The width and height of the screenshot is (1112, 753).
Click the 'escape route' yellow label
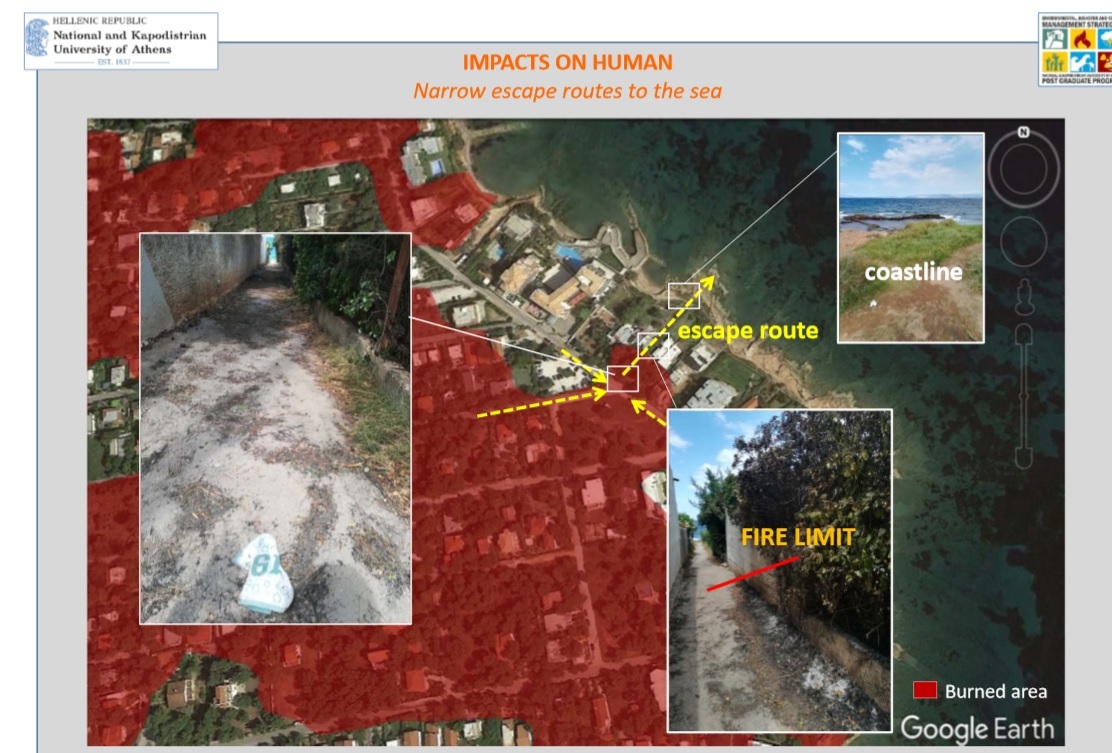click(748, 330)
